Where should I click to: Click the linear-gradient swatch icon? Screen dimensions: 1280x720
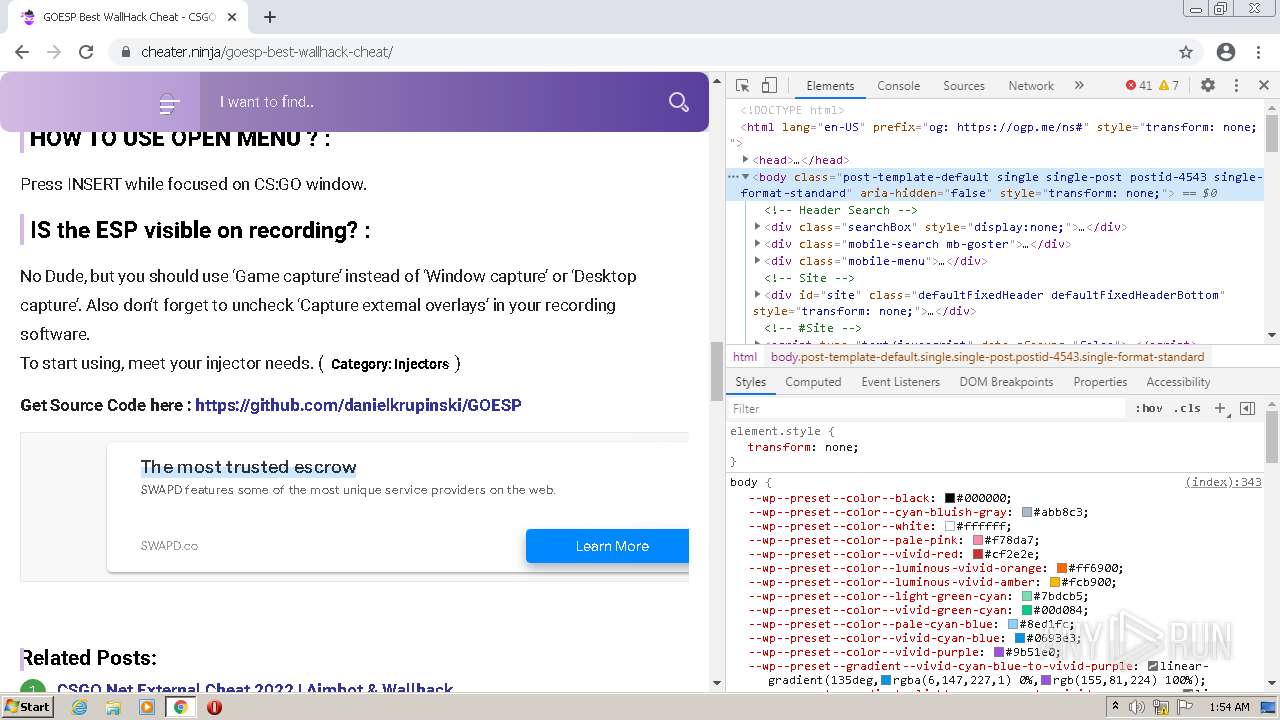click(x=1153, y=666)
